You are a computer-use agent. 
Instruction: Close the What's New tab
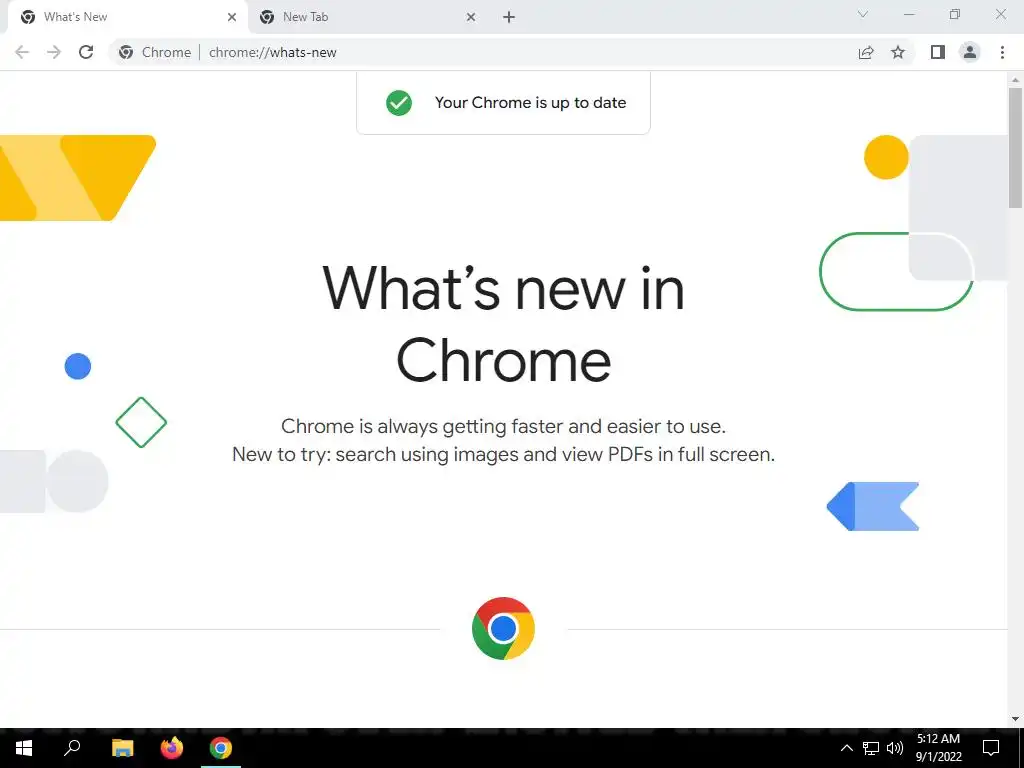(x=232, y=18)
